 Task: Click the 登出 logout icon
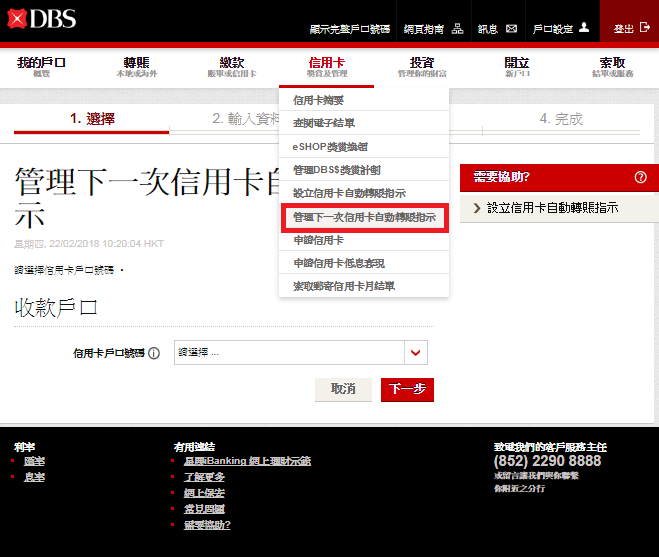[x=644, y=29]
